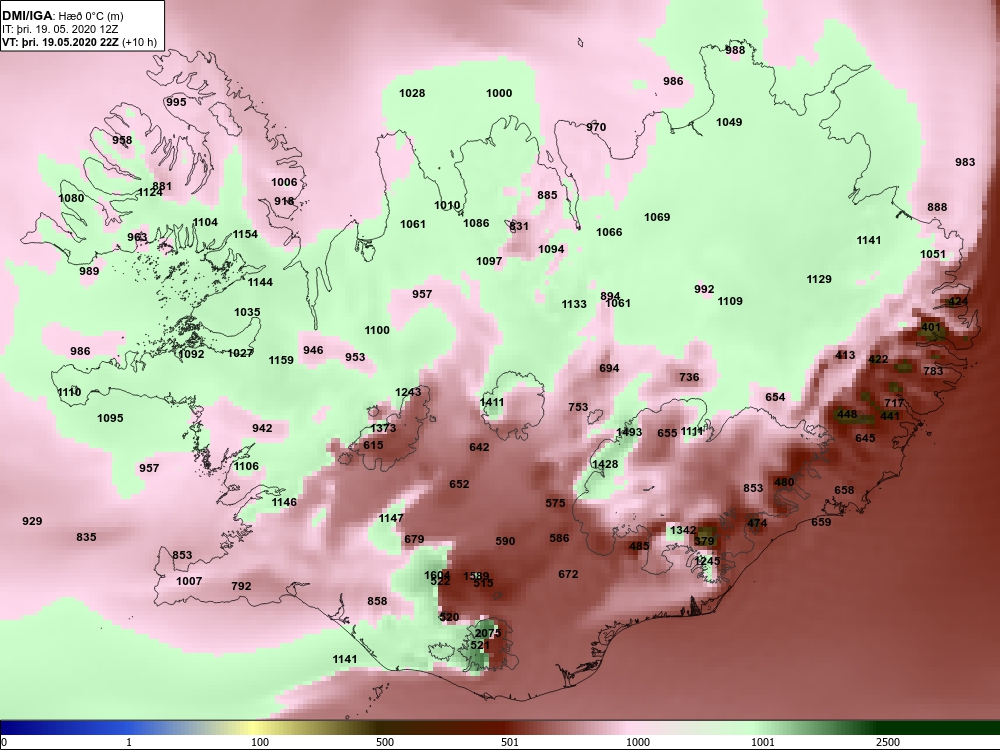Viewport: 1000px width, 750px height.
Task: Click the VT 22Z (+10 h) valid time line
Action: point(79,43)
